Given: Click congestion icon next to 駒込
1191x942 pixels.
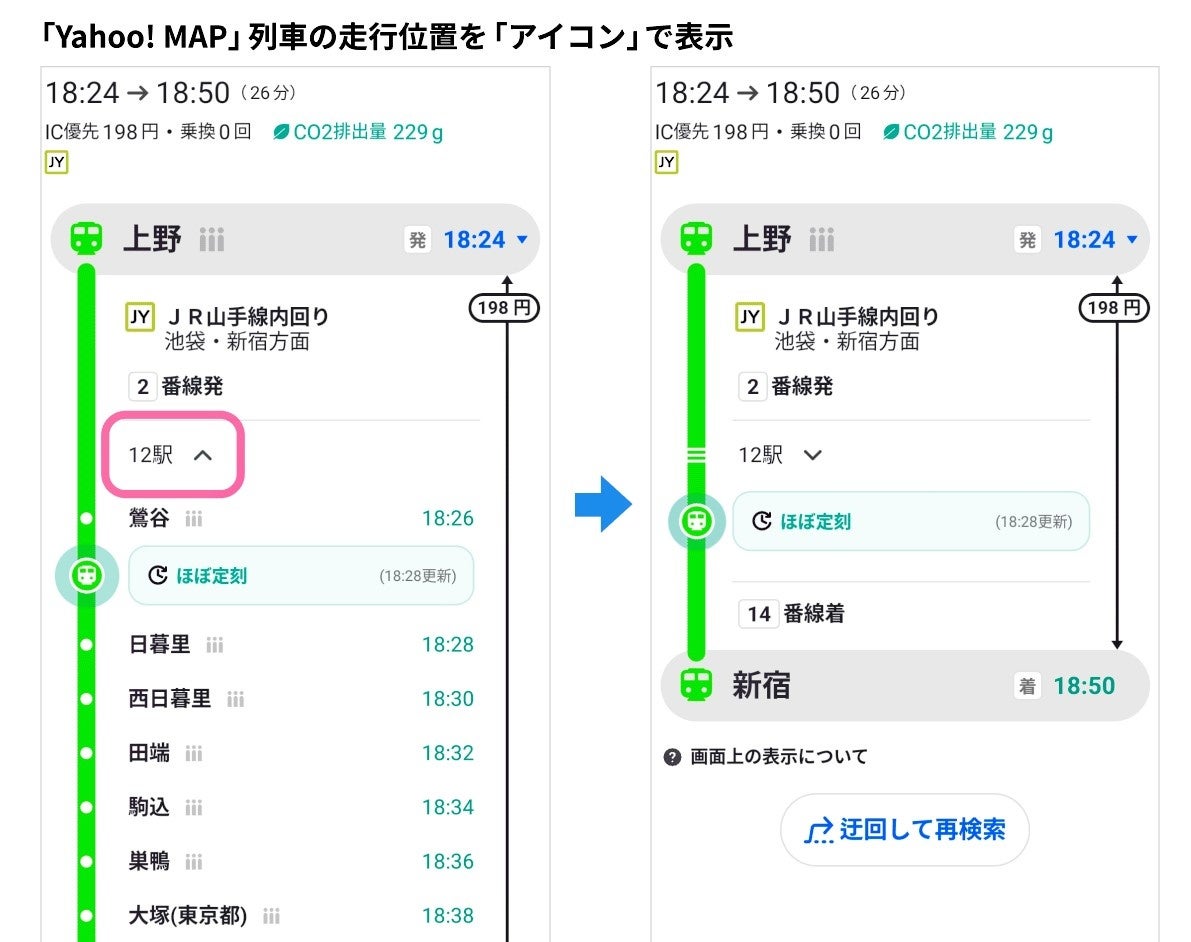Looking at the screenshot, I should click(x=194, y=808).
